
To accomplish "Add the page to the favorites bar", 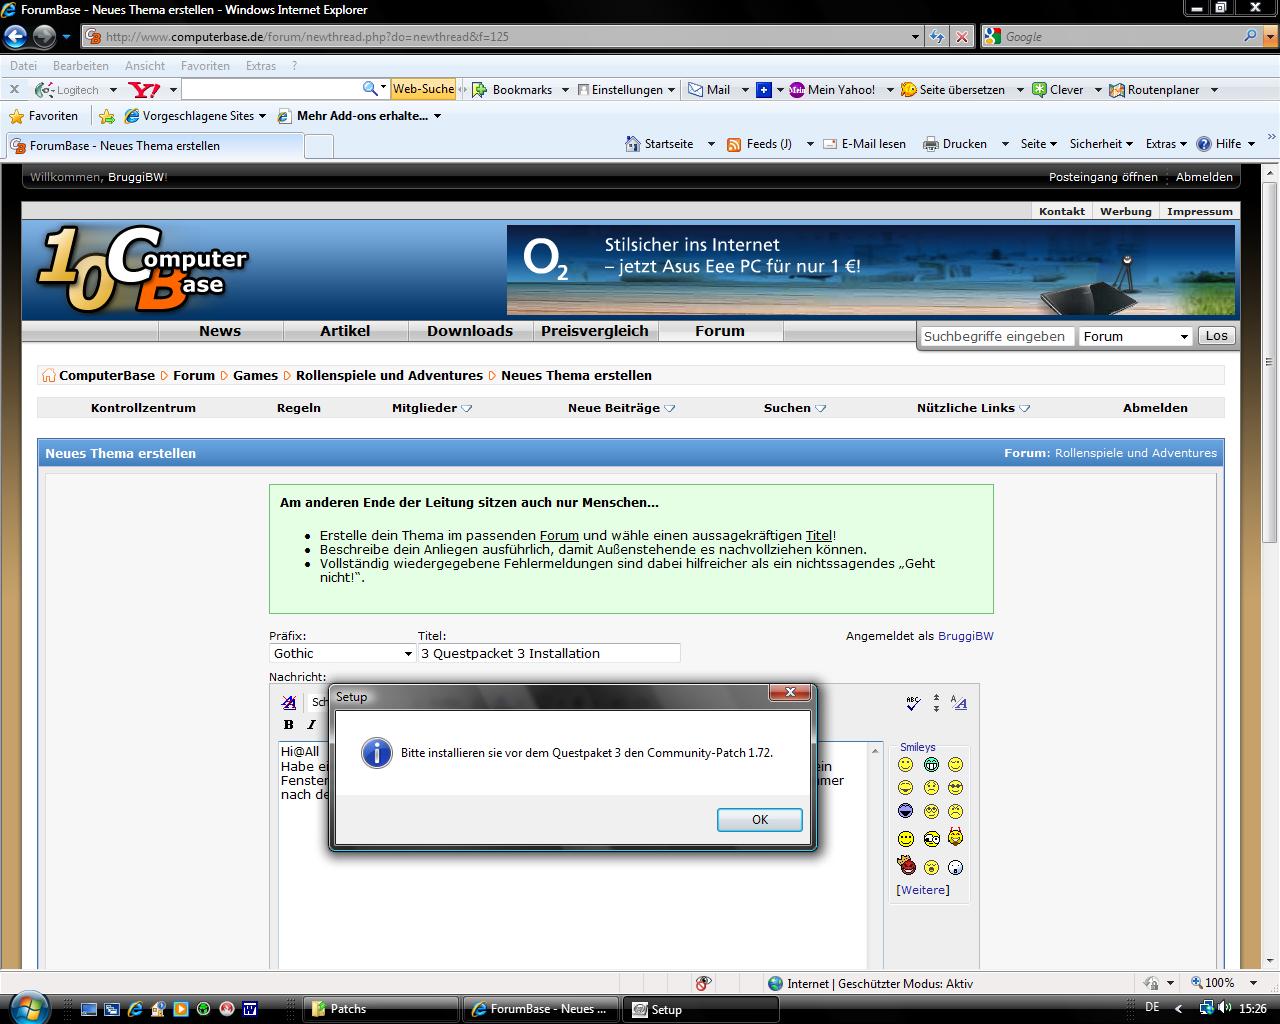I will click(x=107, y=116).
